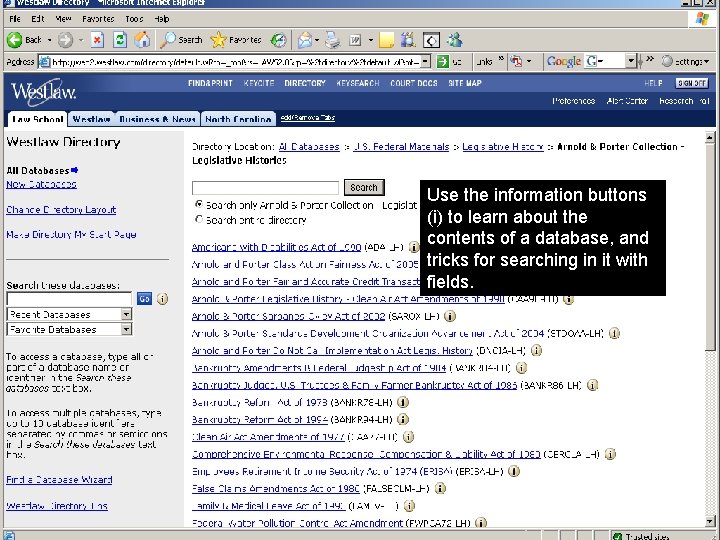Open info button for Bankruptcy Reform Act of 1978
This screenshot has width=720, height=540.
point(403,402)
